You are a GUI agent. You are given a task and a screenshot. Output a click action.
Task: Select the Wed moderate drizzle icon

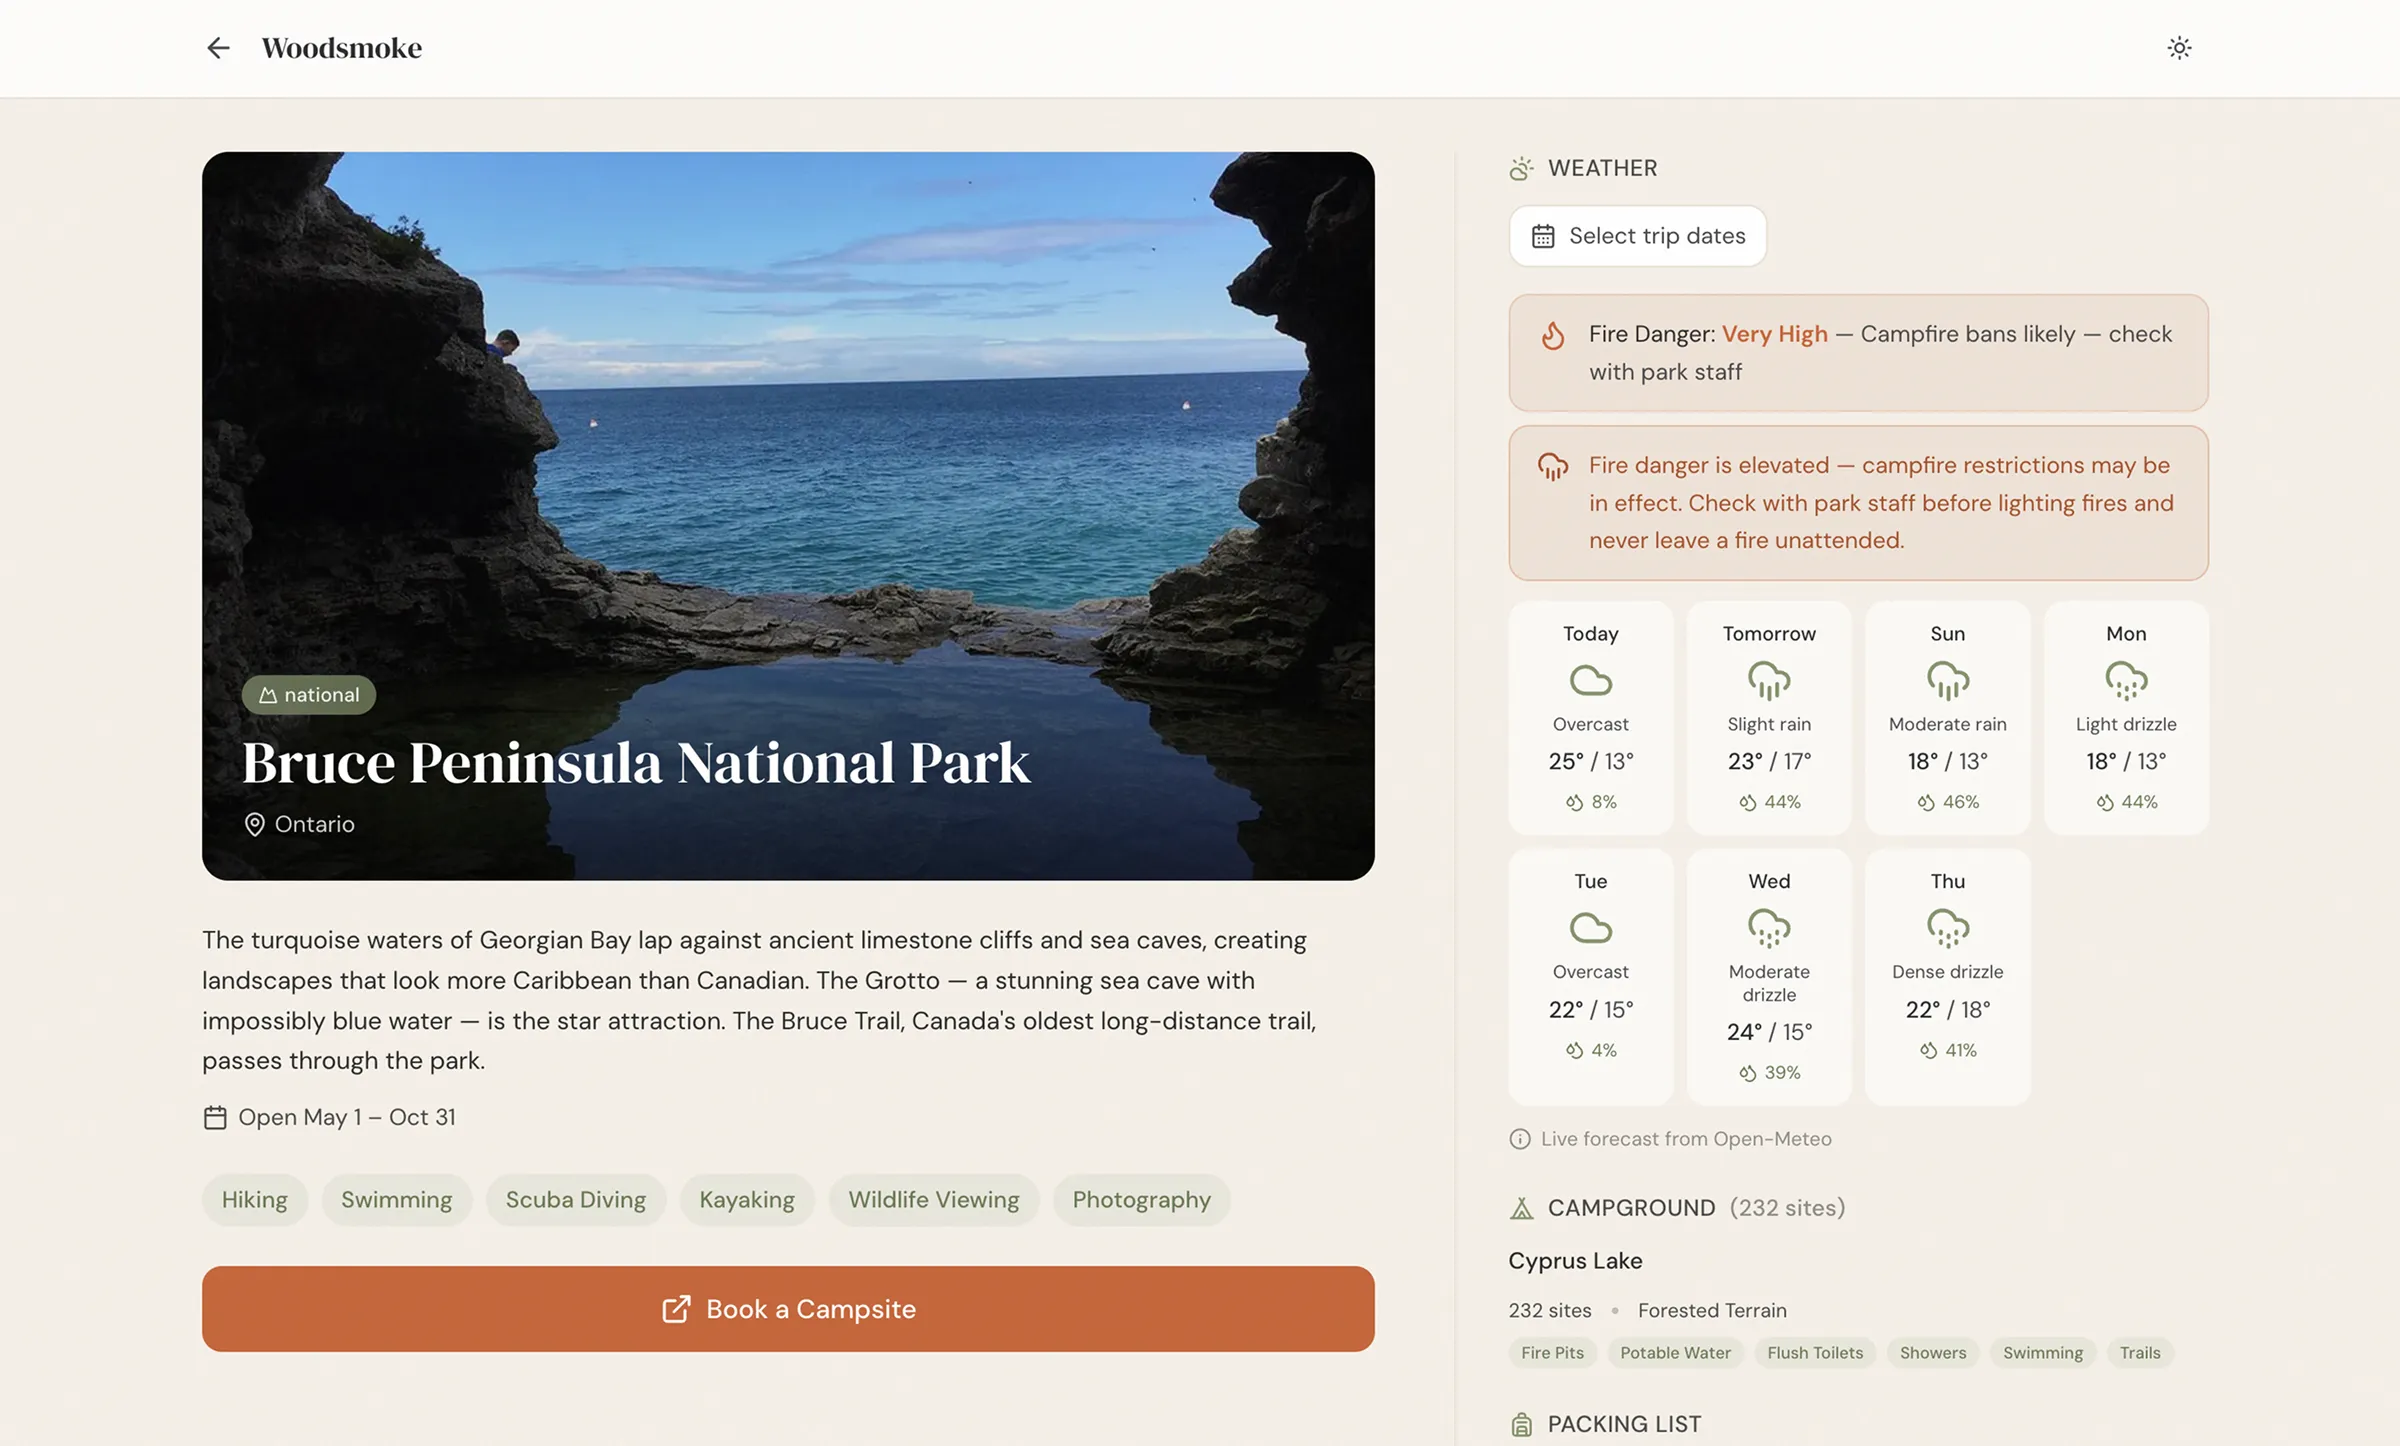tap(1769, 928)
